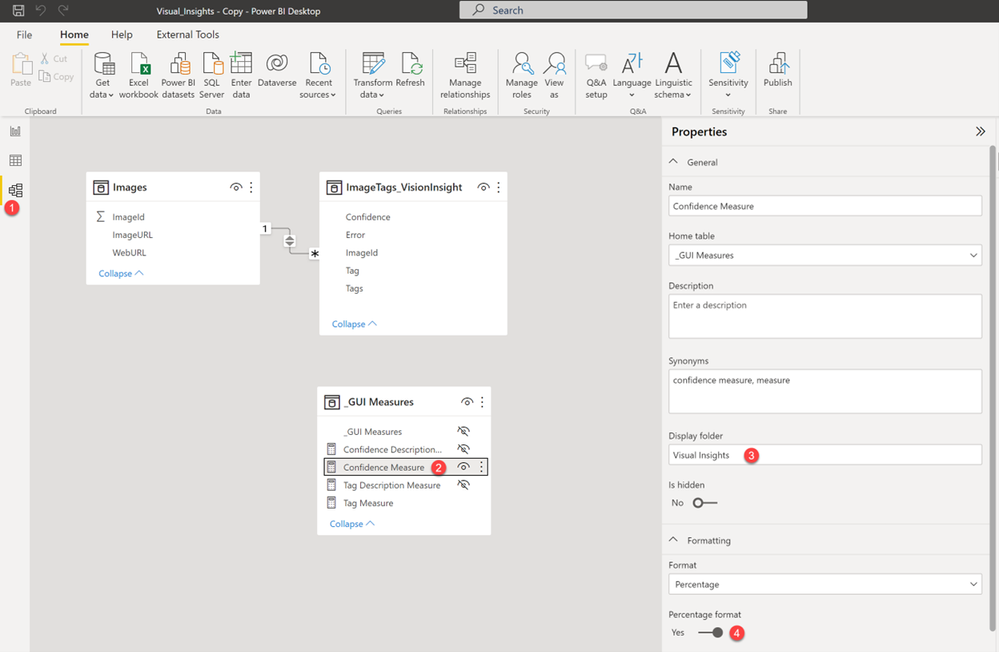The width and height of the screenshot is (999, 652).
Task: Copy the selection
Action: click(x=56, y=76)
